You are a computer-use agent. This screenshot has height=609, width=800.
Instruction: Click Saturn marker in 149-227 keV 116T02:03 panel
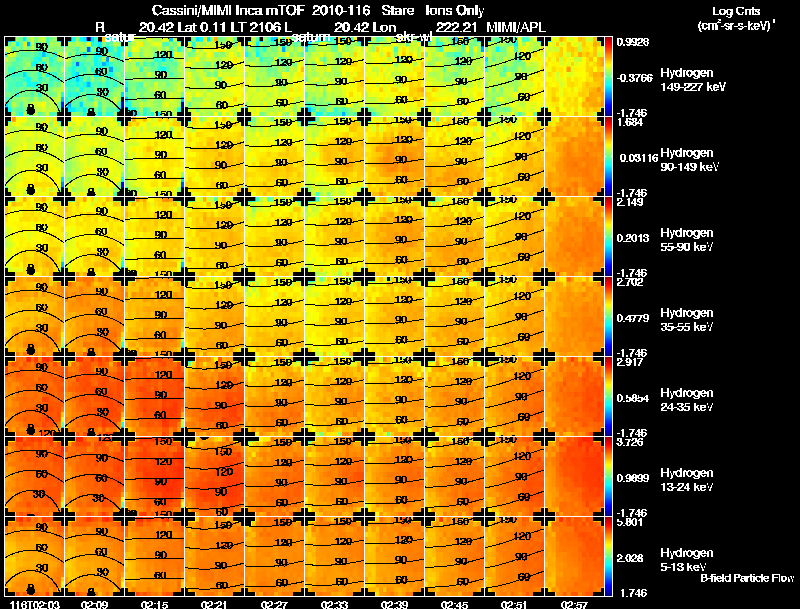(31, 109)
